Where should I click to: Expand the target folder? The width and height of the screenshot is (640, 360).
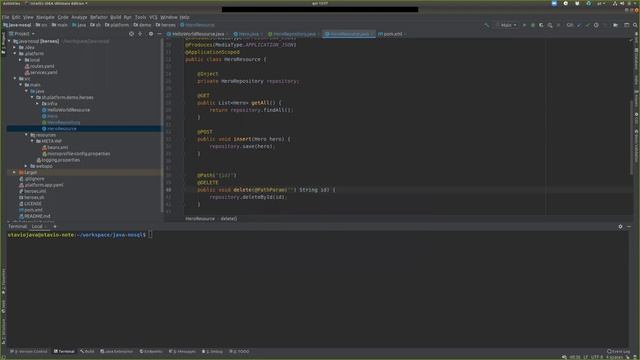click(x=15, y=172)
